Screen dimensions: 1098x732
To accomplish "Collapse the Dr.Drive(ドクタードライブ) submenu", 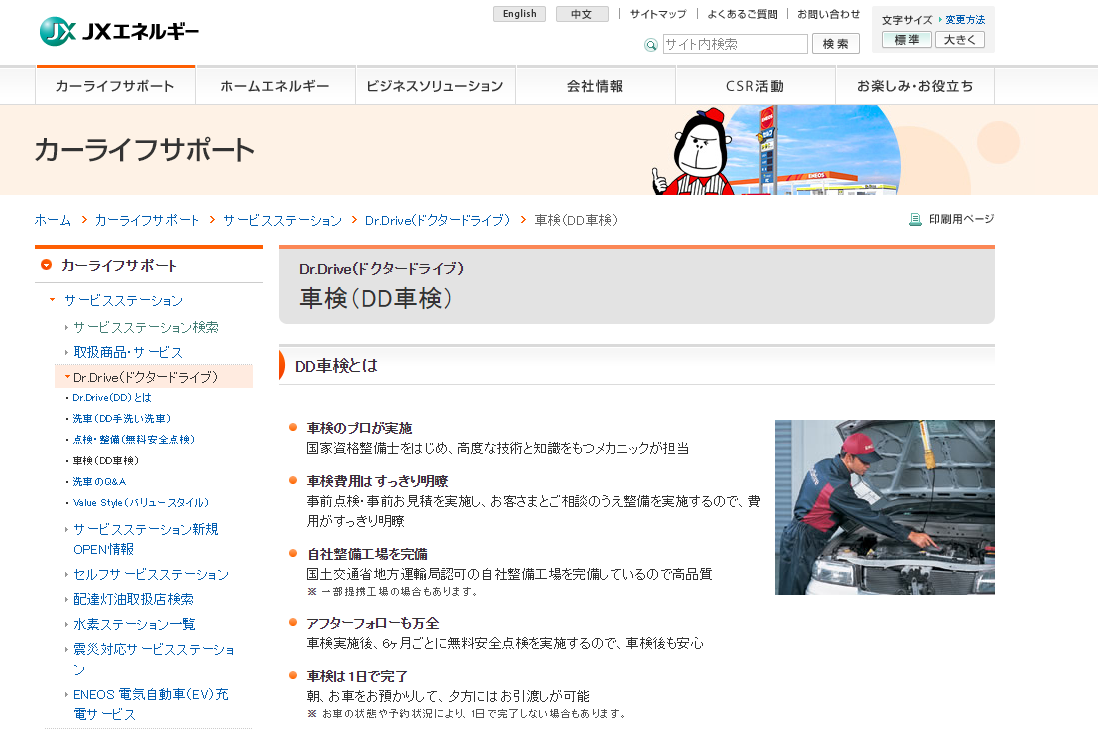I will [67, 377].
